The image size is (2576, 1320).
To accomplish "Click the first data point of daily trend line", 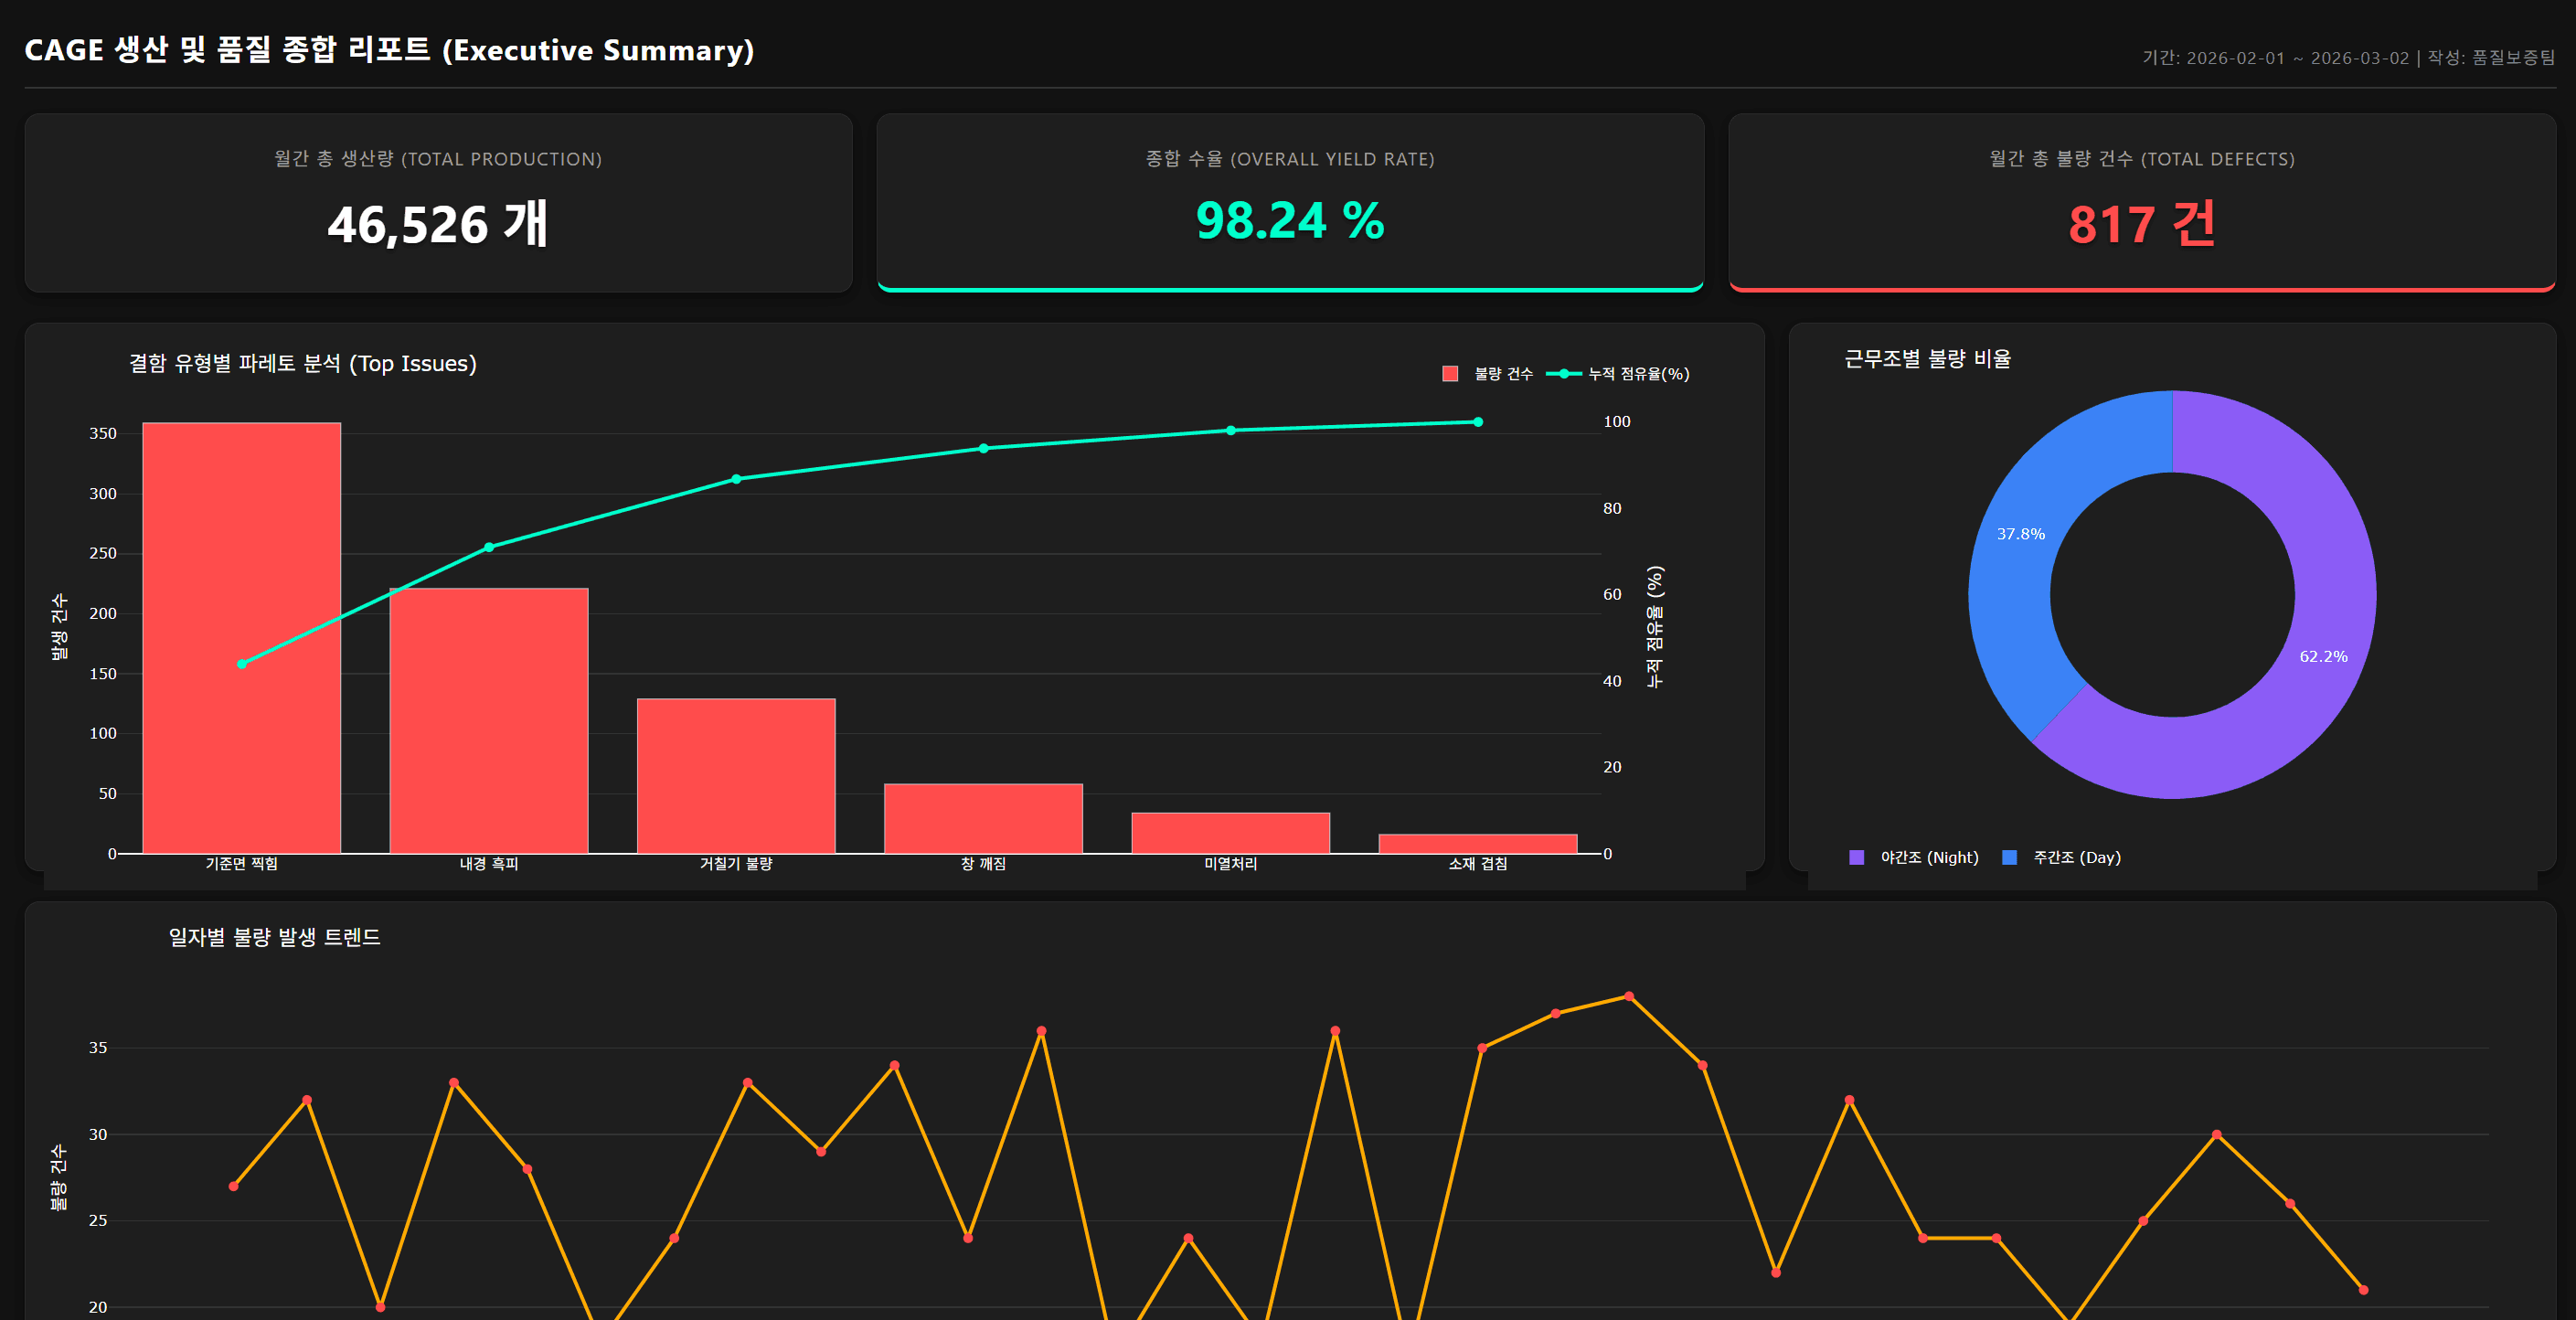I will [233, 1186].
